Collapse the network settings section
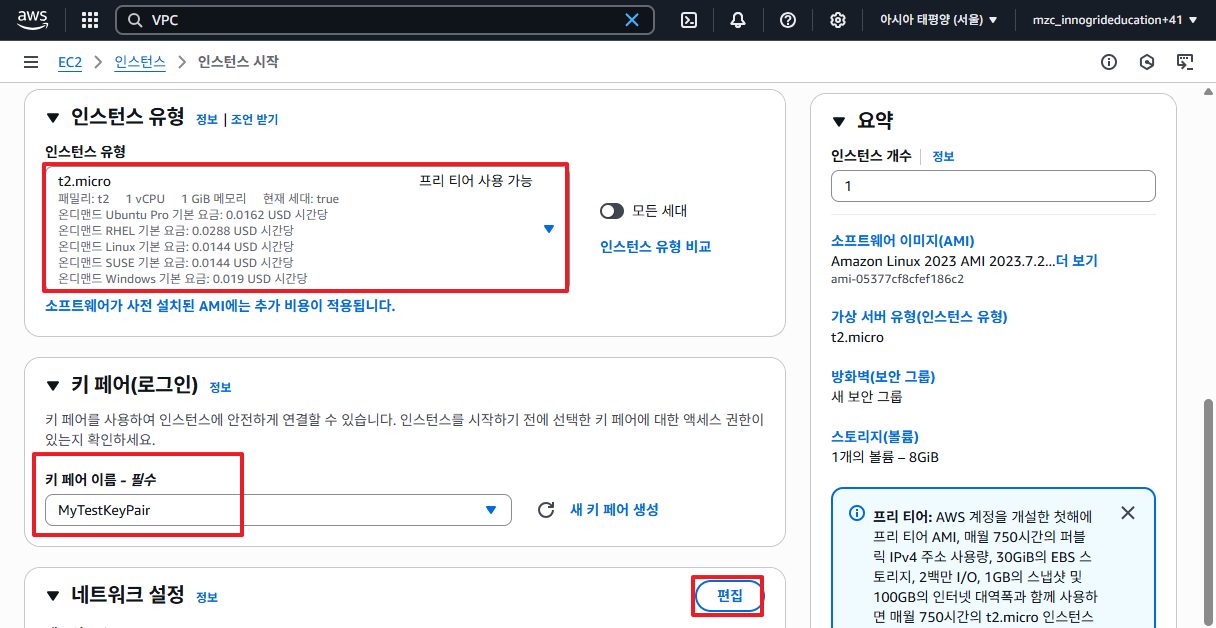1216x628 pixels. [x=53, y=596]
